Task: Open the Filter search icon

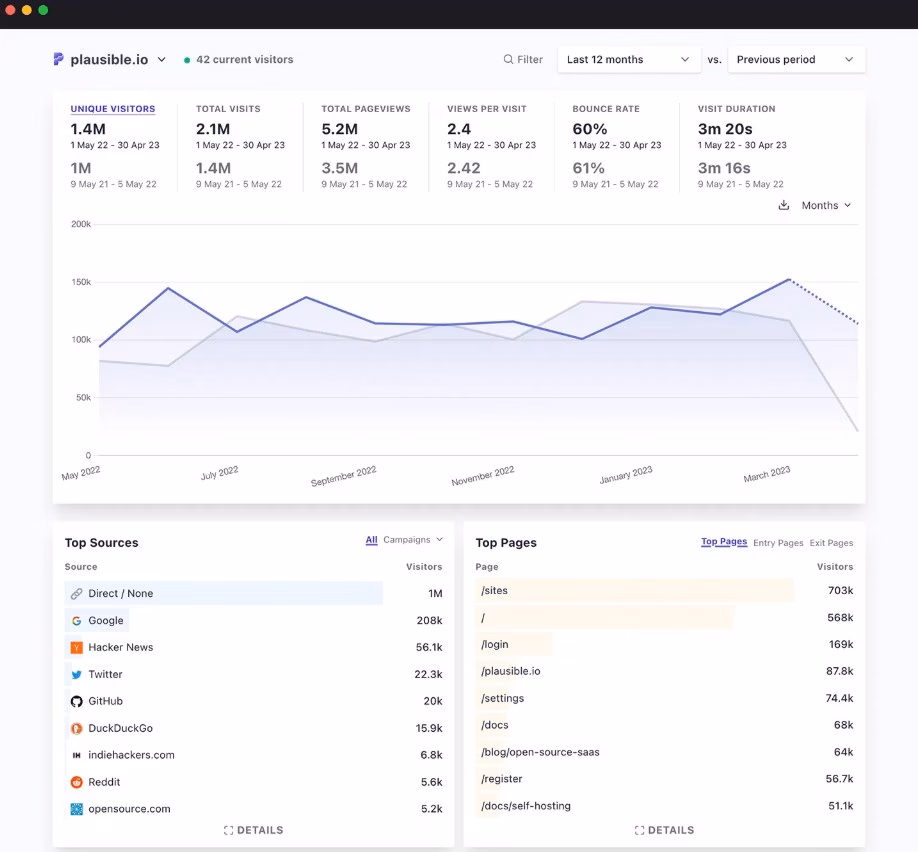Action: pyautogui.click(x=509, y=59)
